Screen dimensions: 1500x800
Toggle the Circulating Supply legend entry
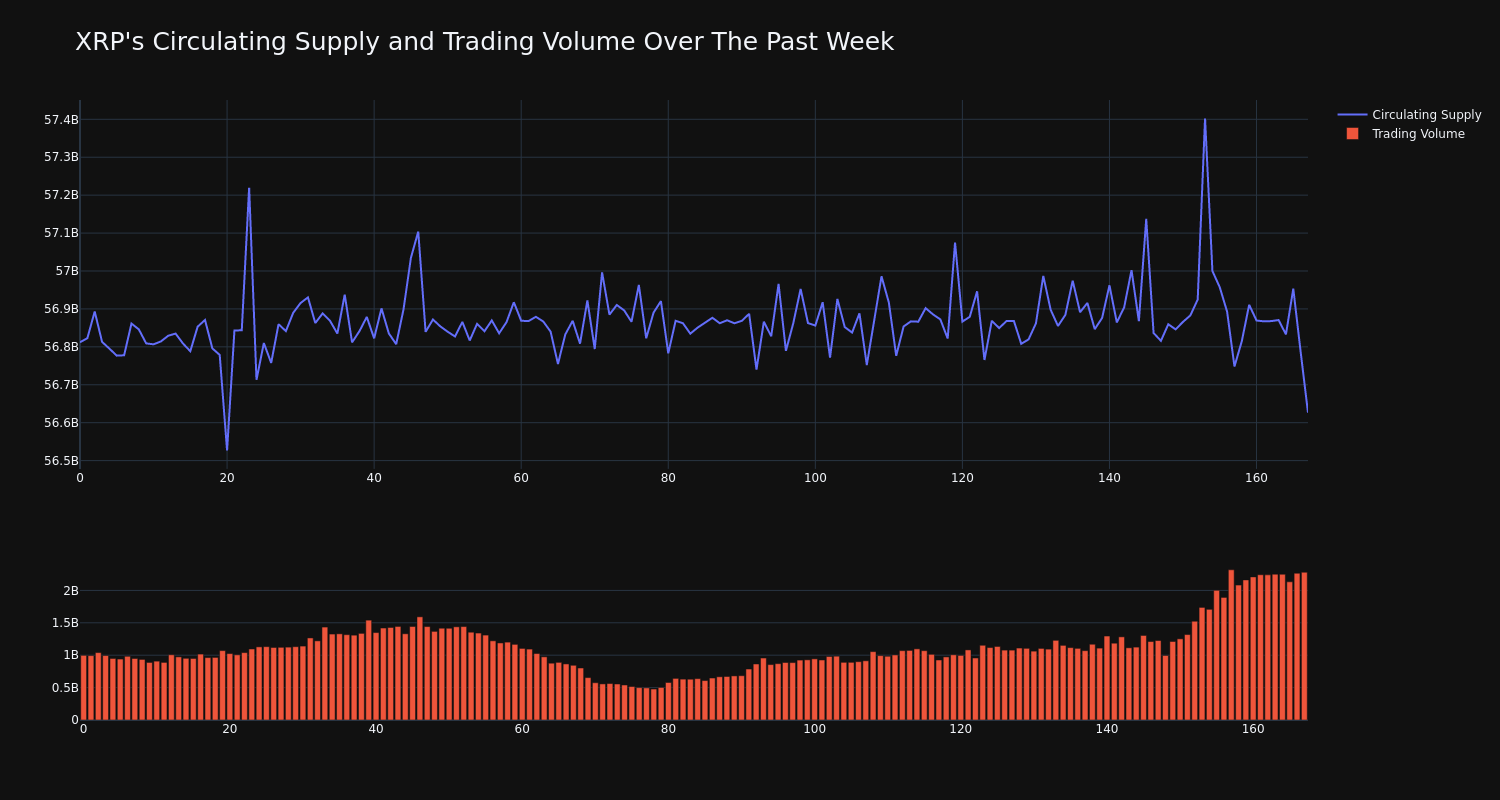tap(1409, 115)
